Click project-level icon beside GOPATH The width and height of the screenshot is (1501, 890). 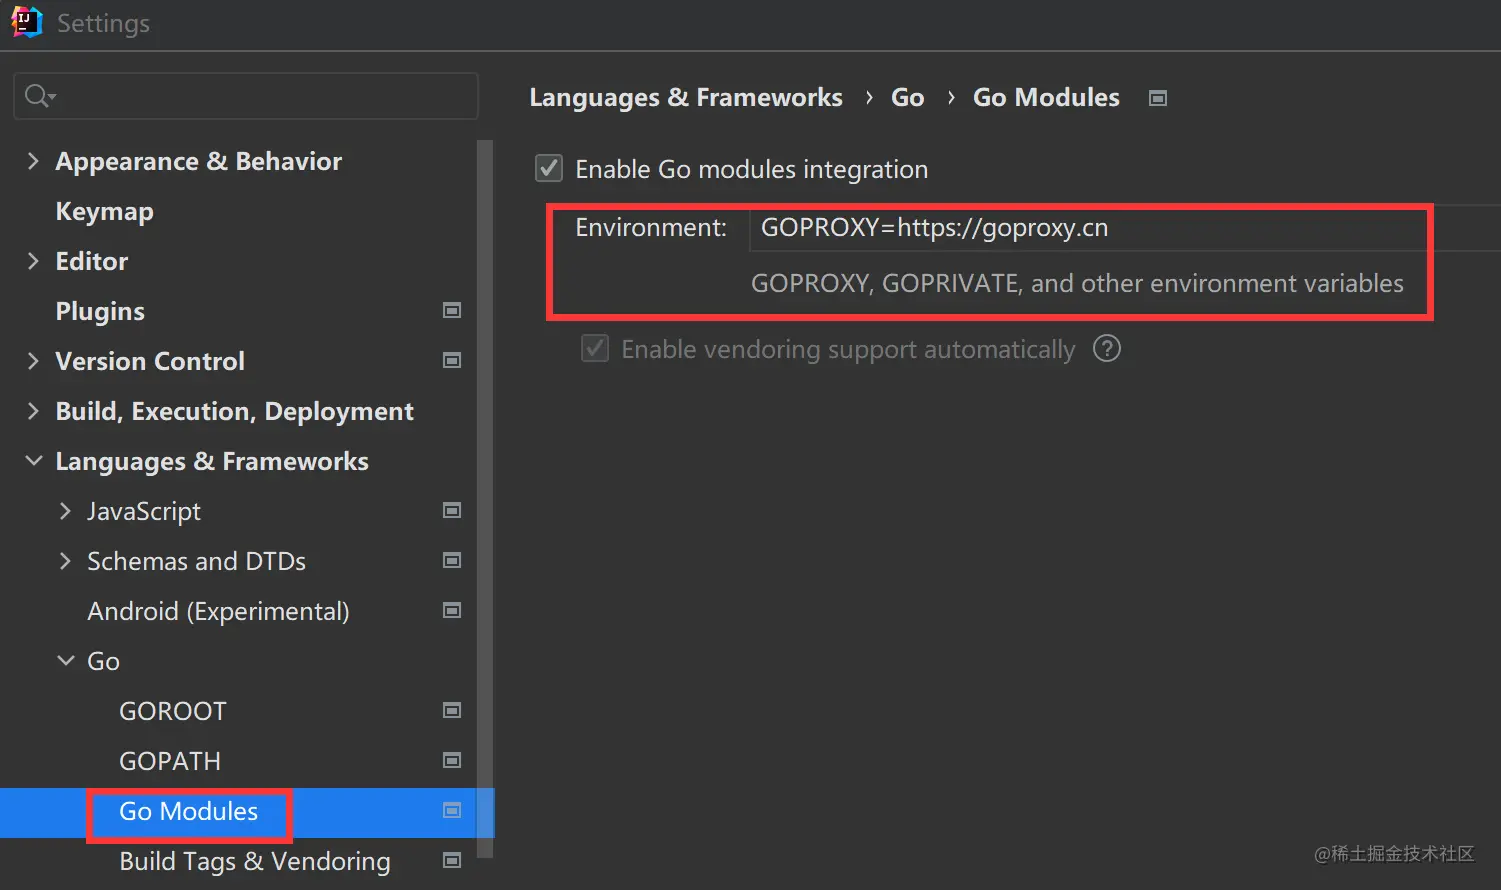[452, 761]
